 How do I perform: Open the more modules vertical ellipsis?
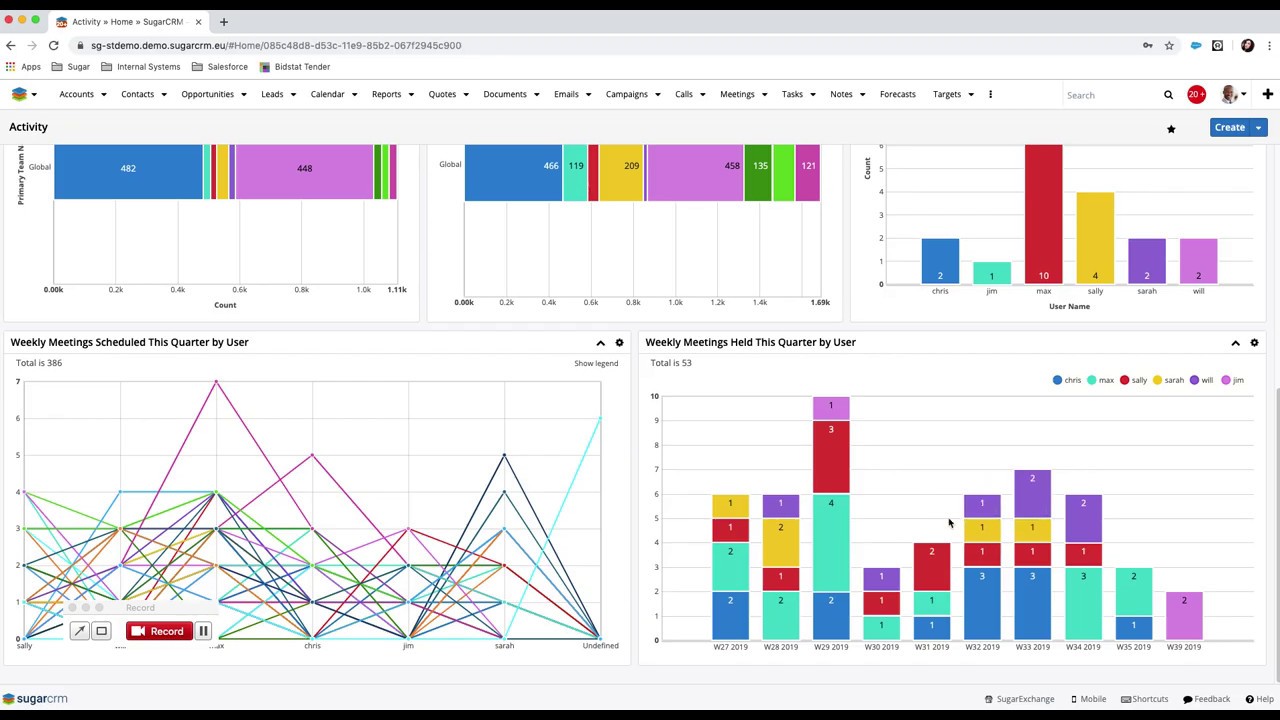[x=990, y=94]
